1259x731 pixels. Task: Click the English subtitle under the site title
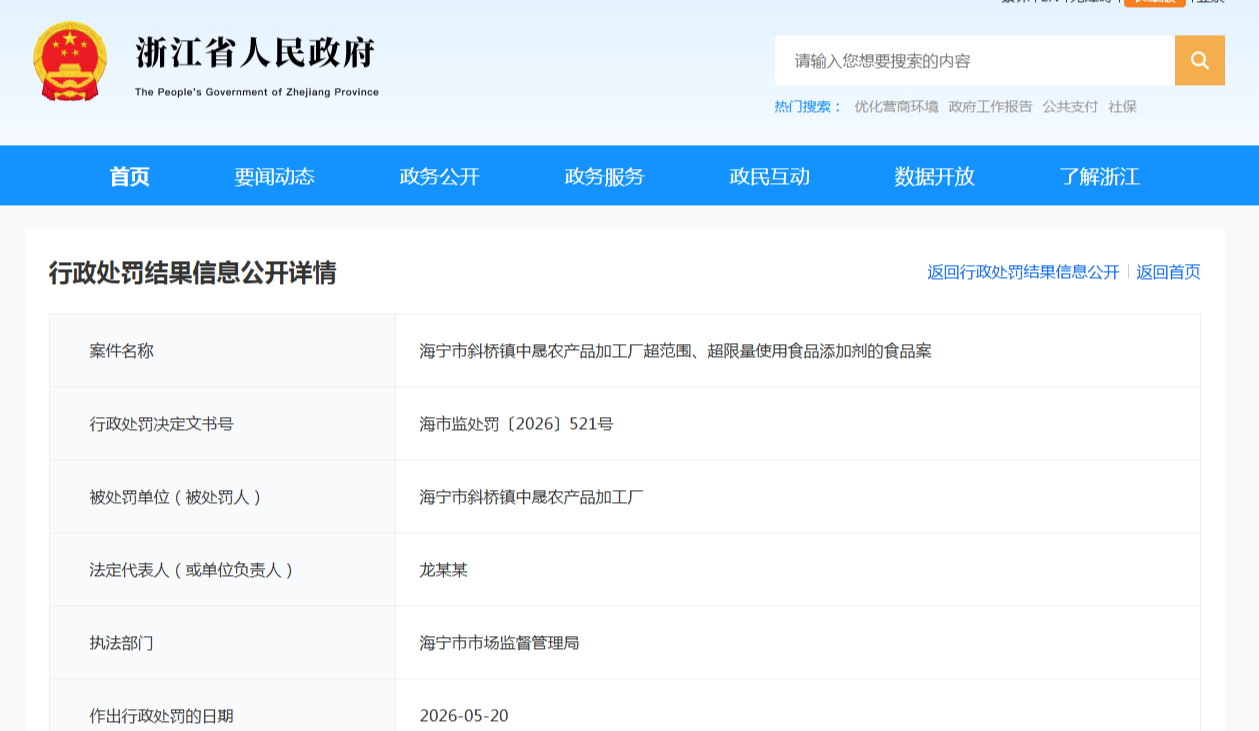[257, 92]
